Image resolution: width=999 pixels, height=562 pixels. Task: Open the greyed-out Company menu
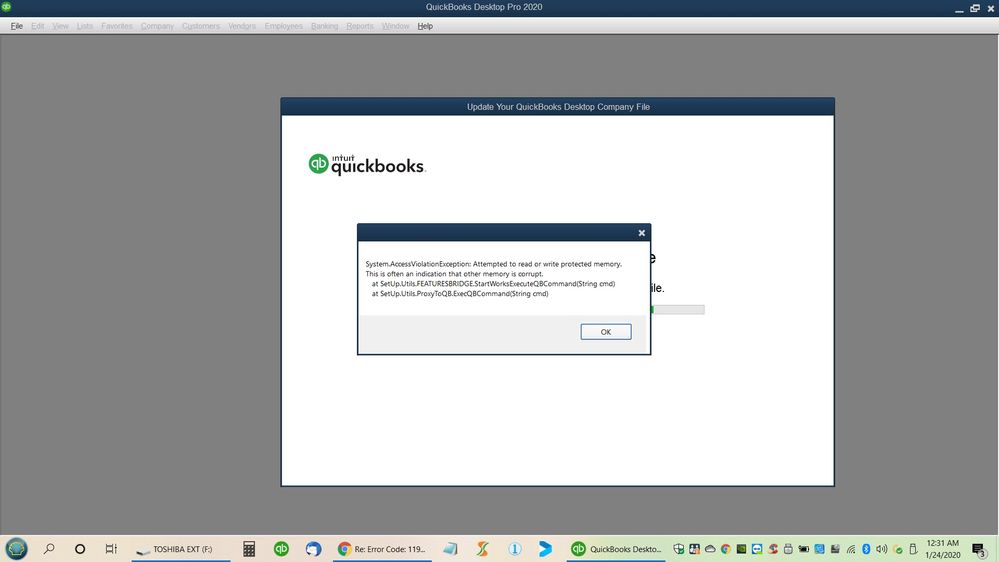(157, 26)
